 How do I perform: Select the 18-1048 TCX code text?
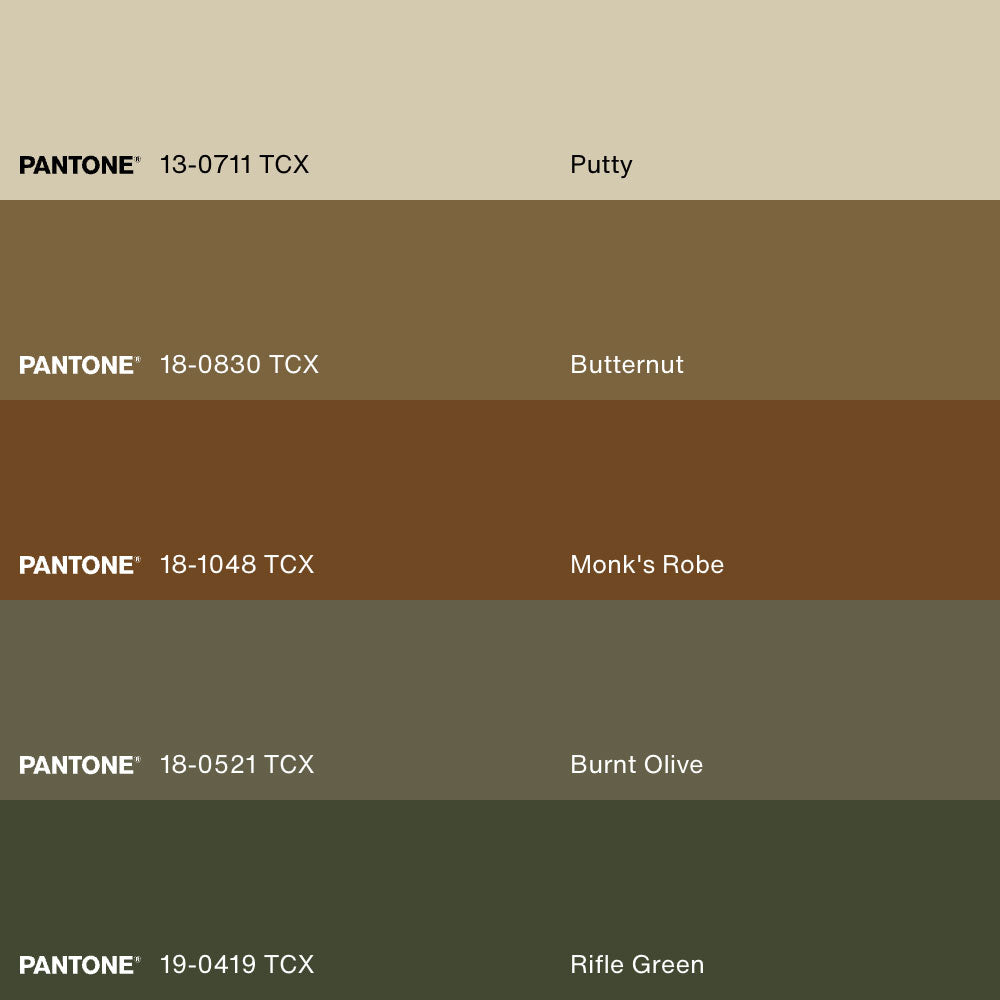(237, 565)
